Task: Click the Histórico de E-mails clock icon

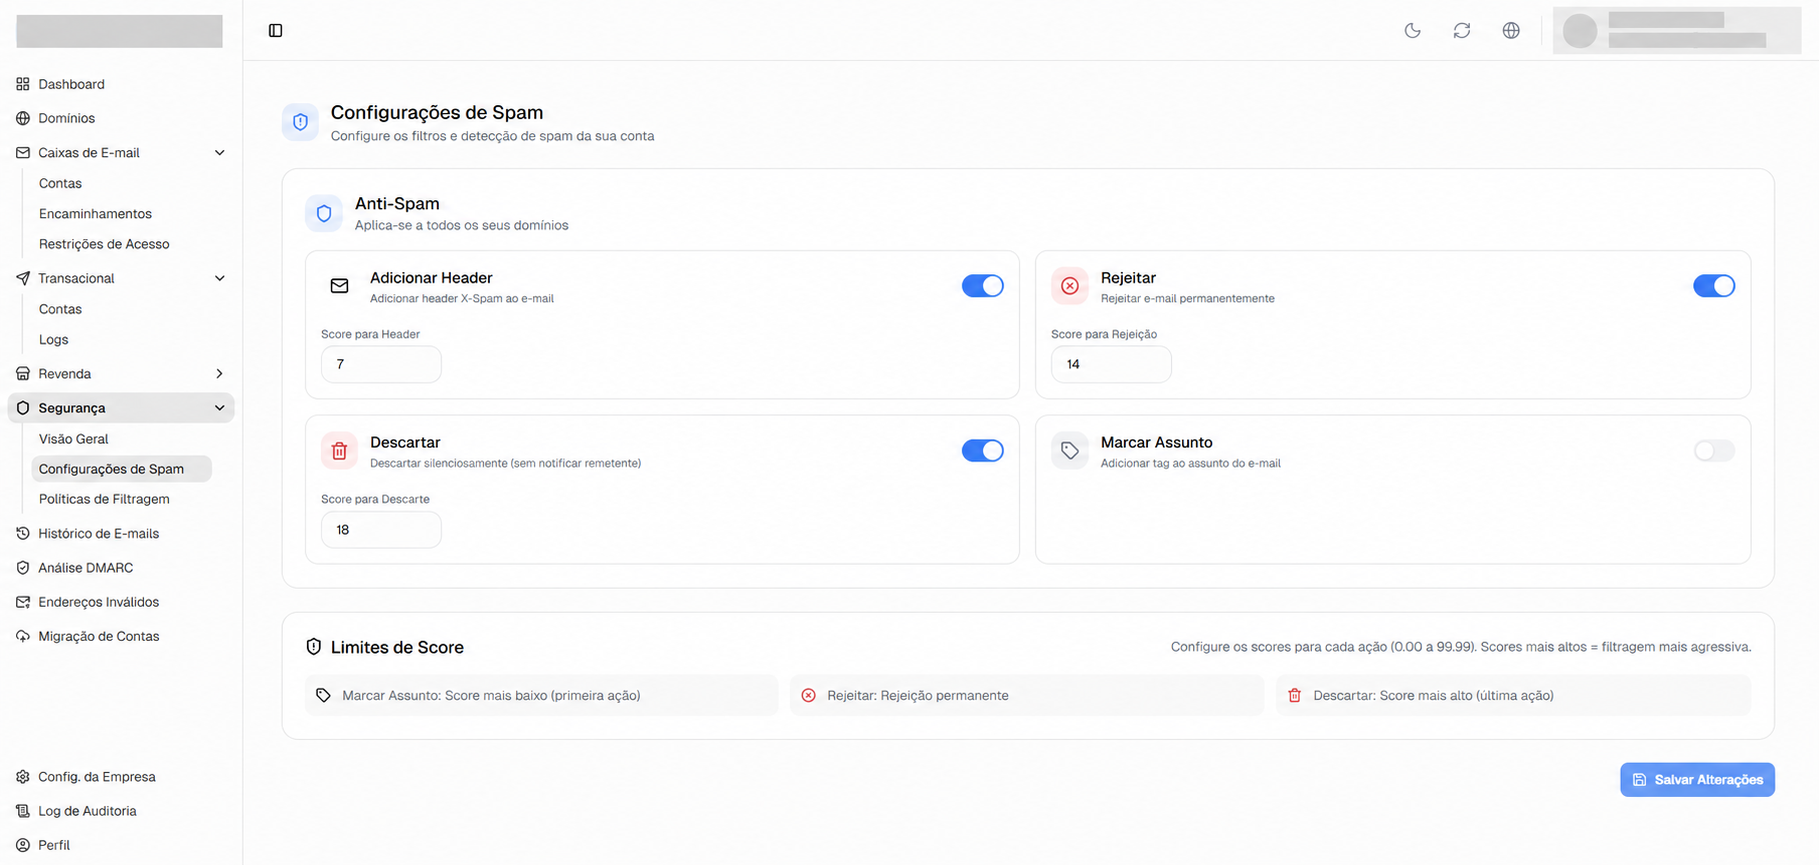Action: [23, 534]
